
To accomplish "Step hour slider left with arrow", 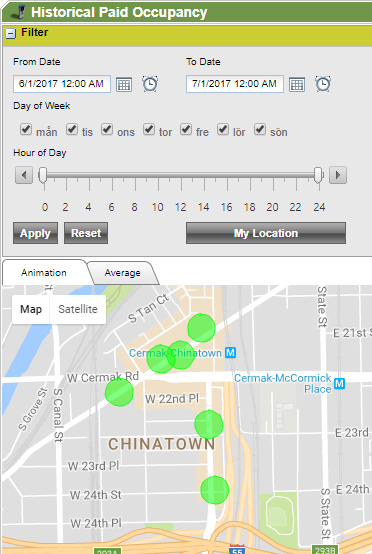I will click(24, 175).
